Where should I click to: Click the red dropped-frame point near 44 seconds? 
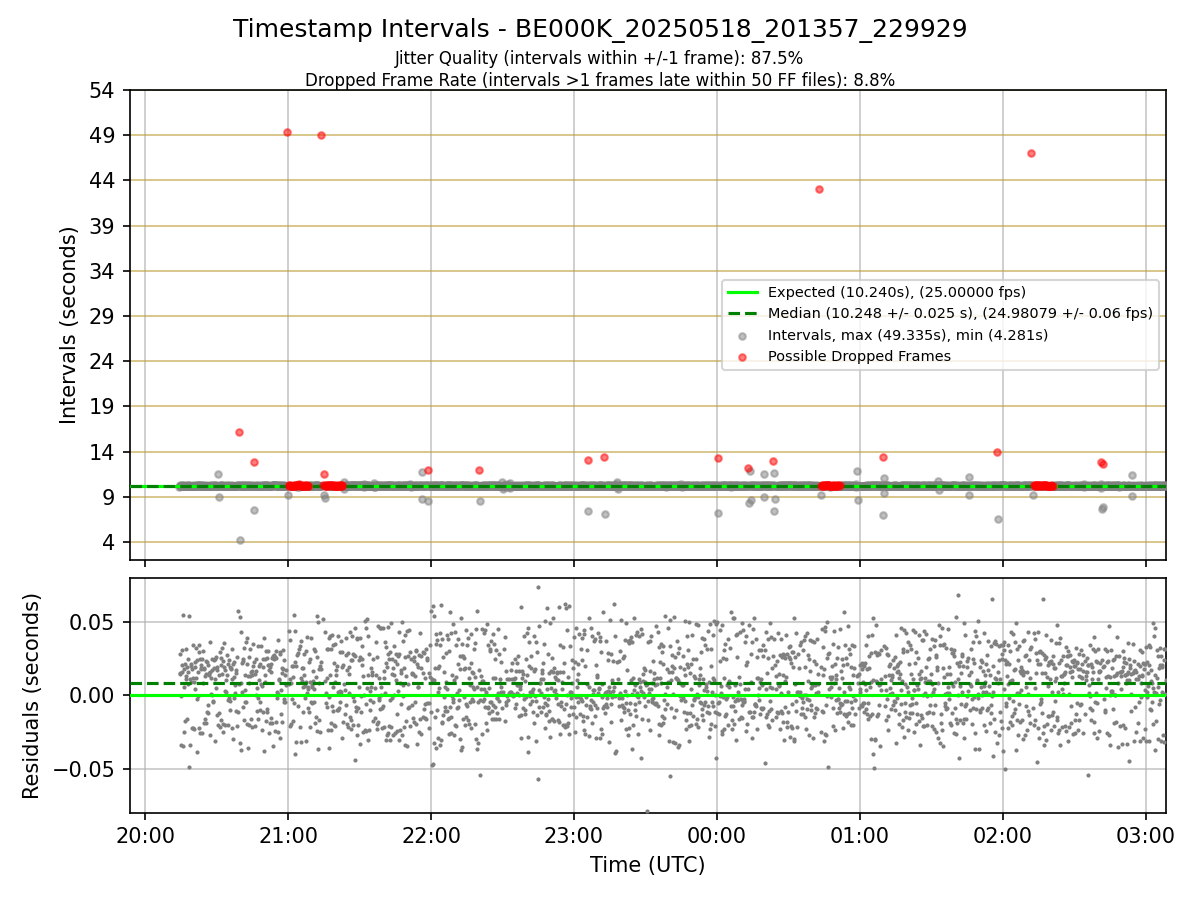click(x=819, y=189)
